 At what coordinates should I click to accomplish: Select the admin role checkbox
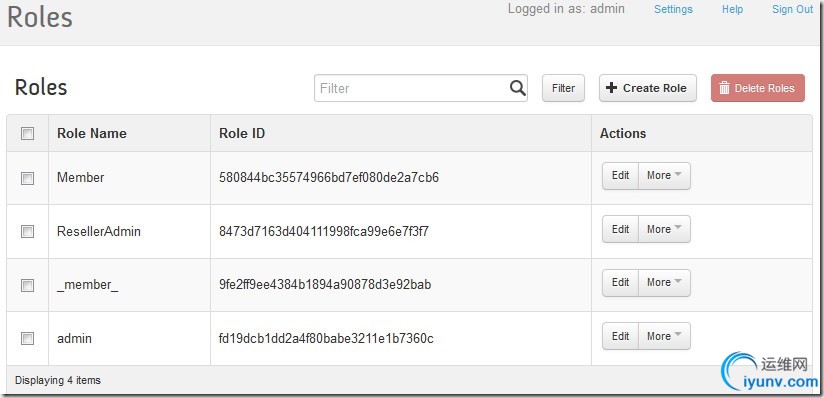(x=27, y=339)
